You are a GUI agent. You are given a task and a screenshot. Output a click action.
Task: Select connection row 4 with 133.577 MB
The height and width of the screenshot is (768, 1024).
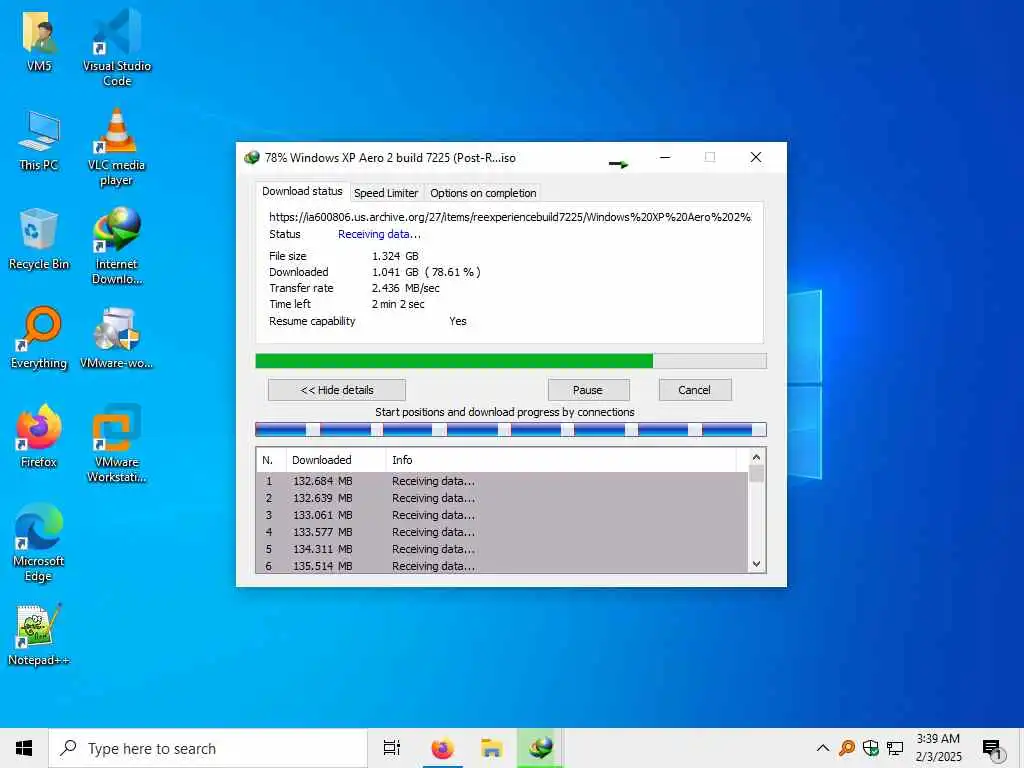tap(502, 532)
